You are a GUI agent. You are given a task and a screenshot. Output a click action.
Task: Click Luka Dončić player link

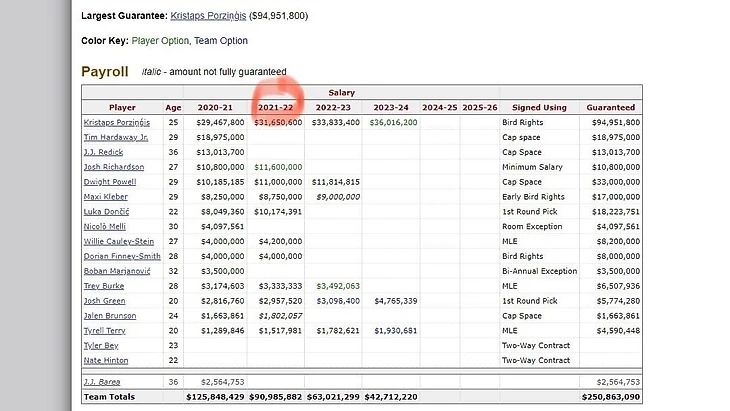(x=106, y=212)
